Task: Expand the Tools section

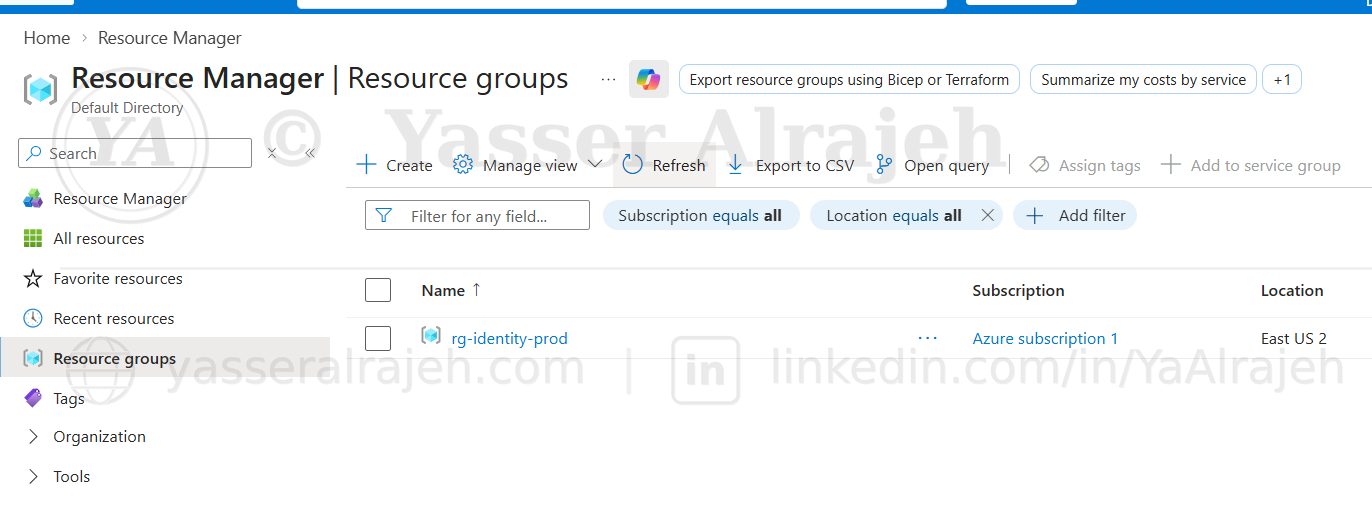Action: tap(33, 477)
